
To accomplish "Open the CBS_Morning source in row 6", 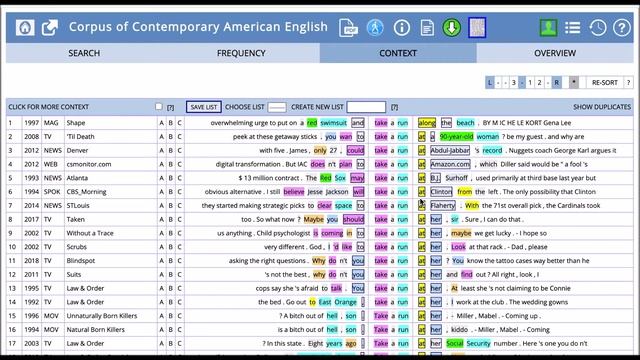I will [x=87, y=192].
